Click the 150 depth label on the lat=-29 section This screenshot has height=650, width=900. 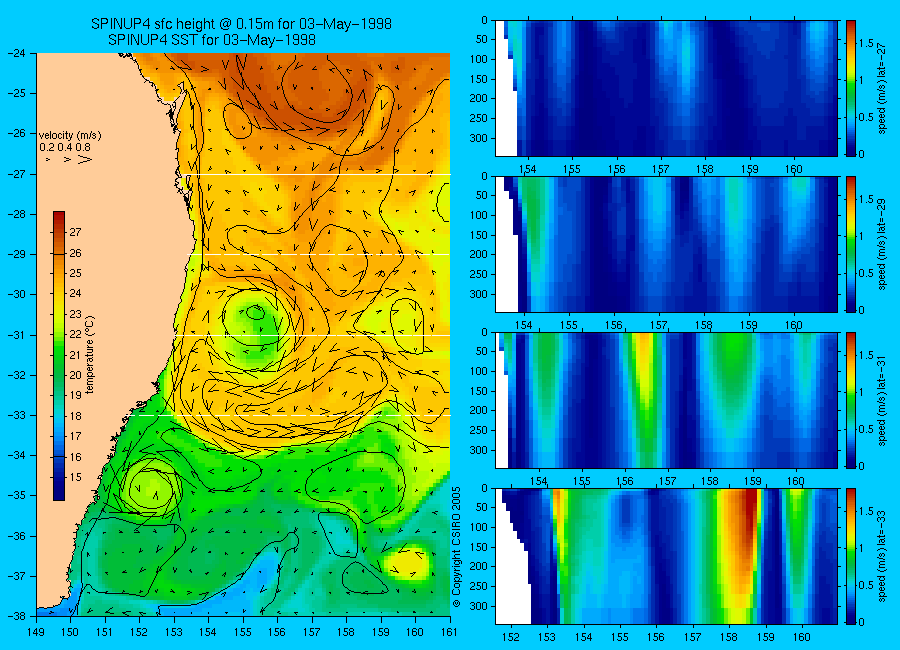(479, 235)
